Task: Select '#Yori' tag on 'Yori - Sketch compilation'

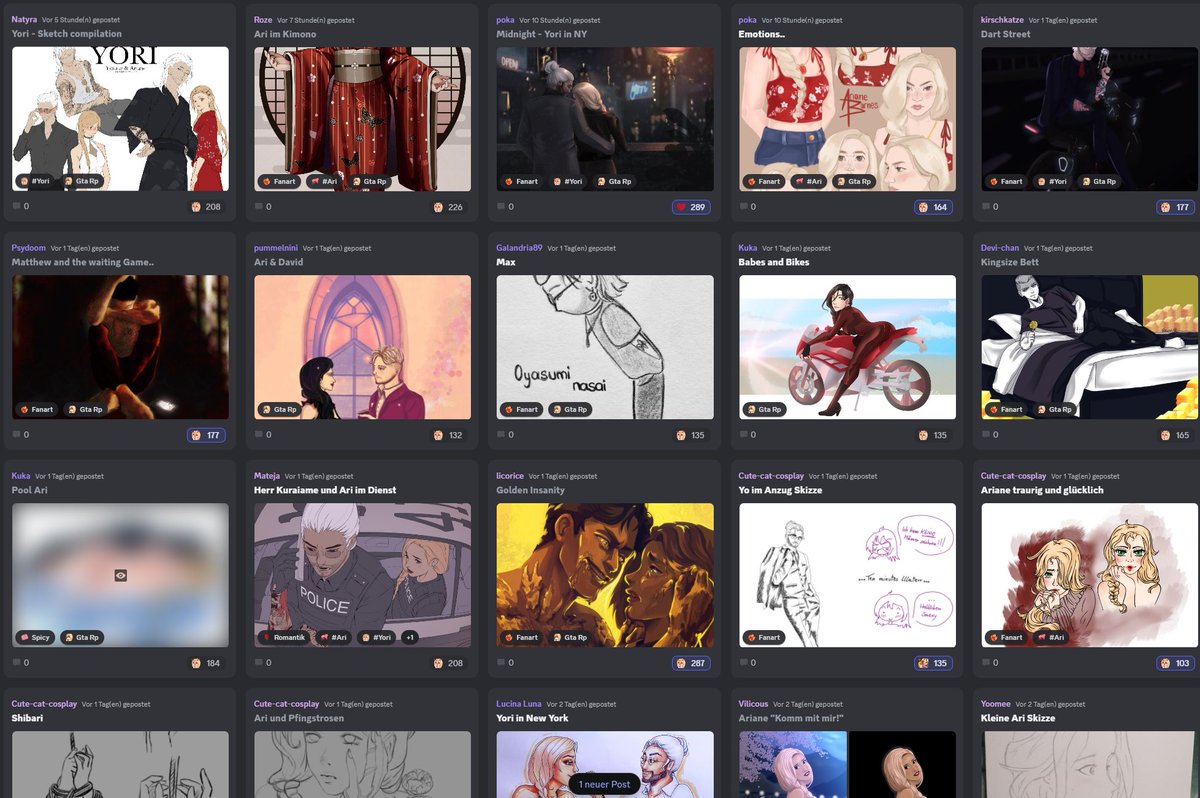Action: tap(36, 181)
